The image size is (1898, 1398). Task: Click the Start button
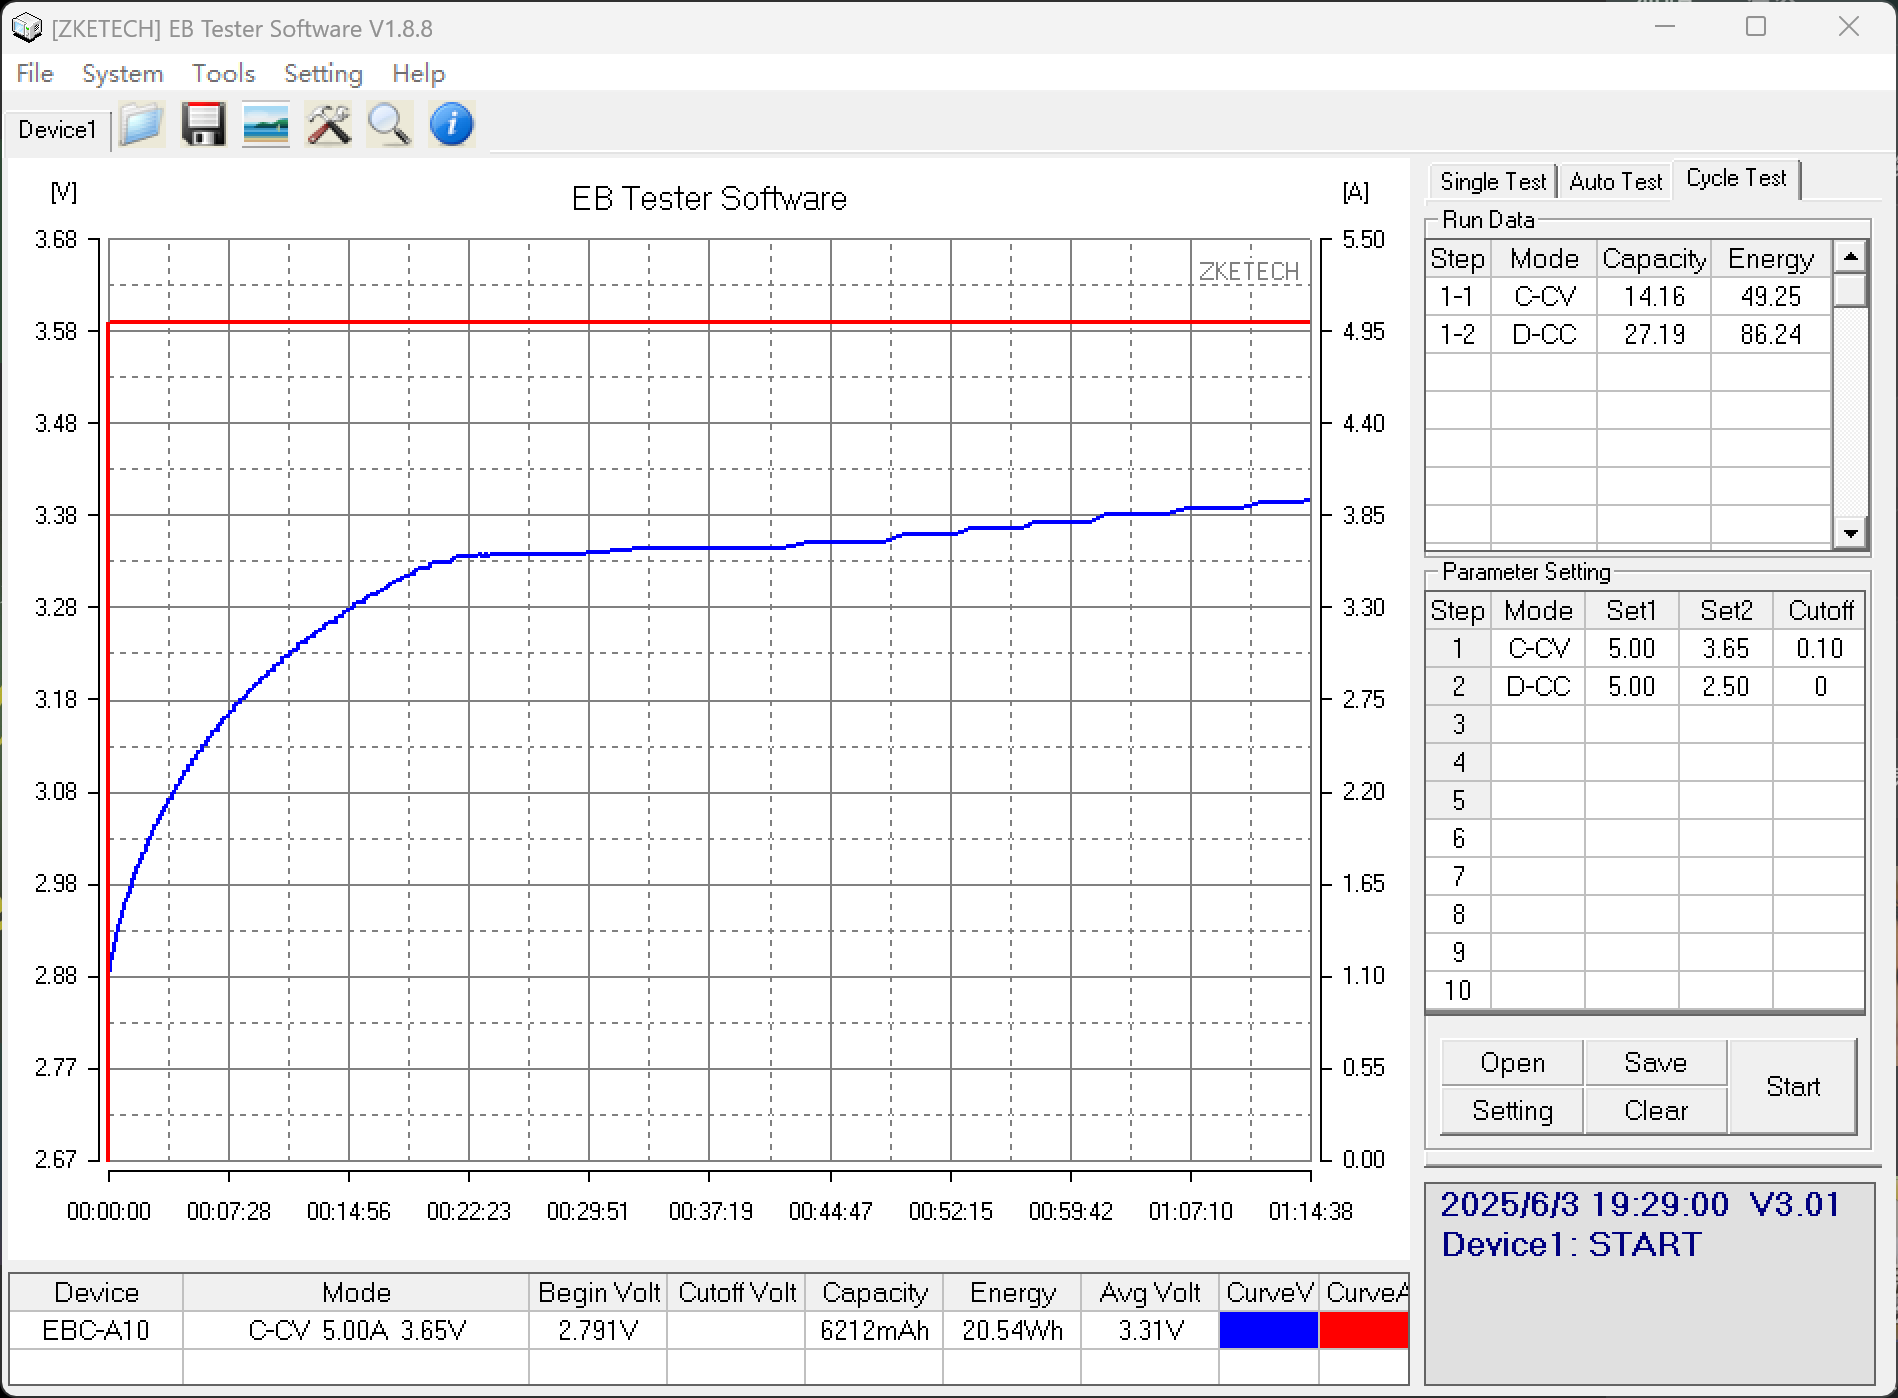1793,1087
